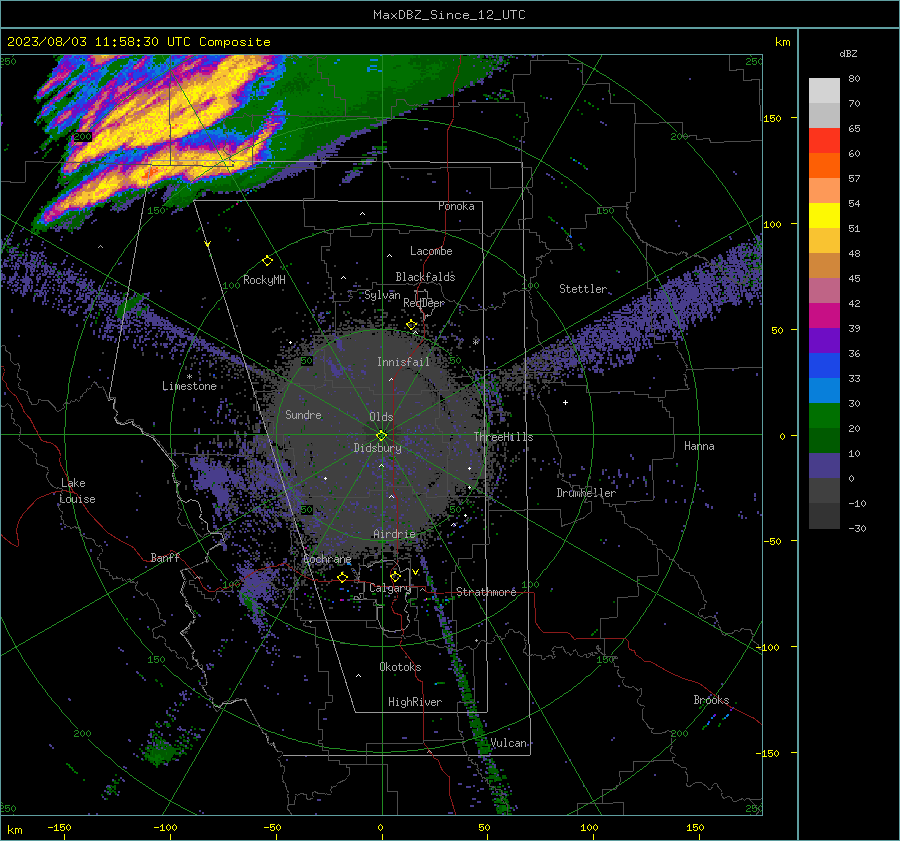
Task: Pick the orange 57-60 dBZ legend swatch
Action: pos(824,165)
